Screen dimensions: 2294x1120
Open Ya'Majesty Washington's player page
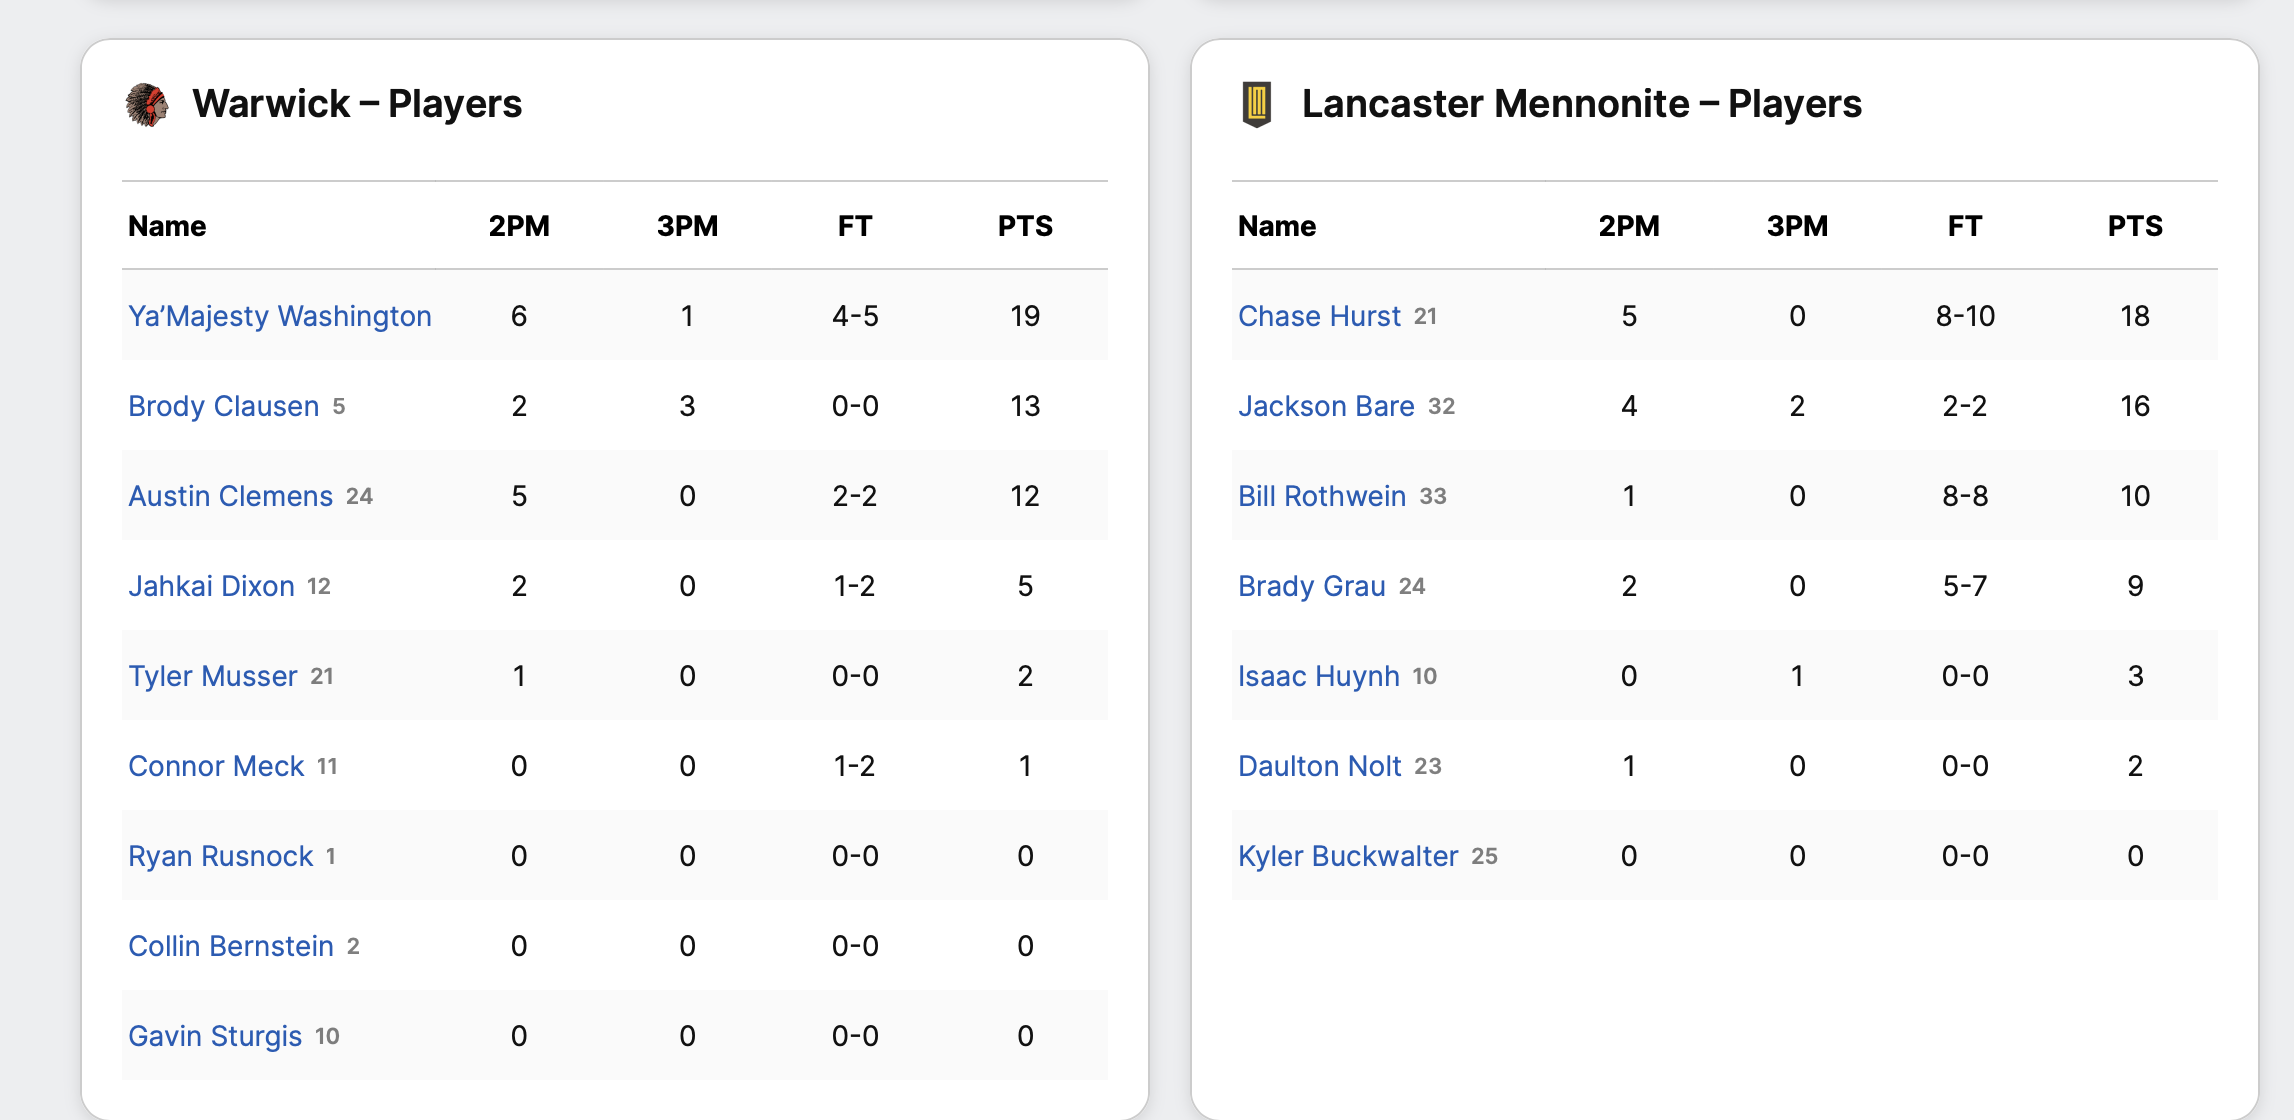pos(280,316)
